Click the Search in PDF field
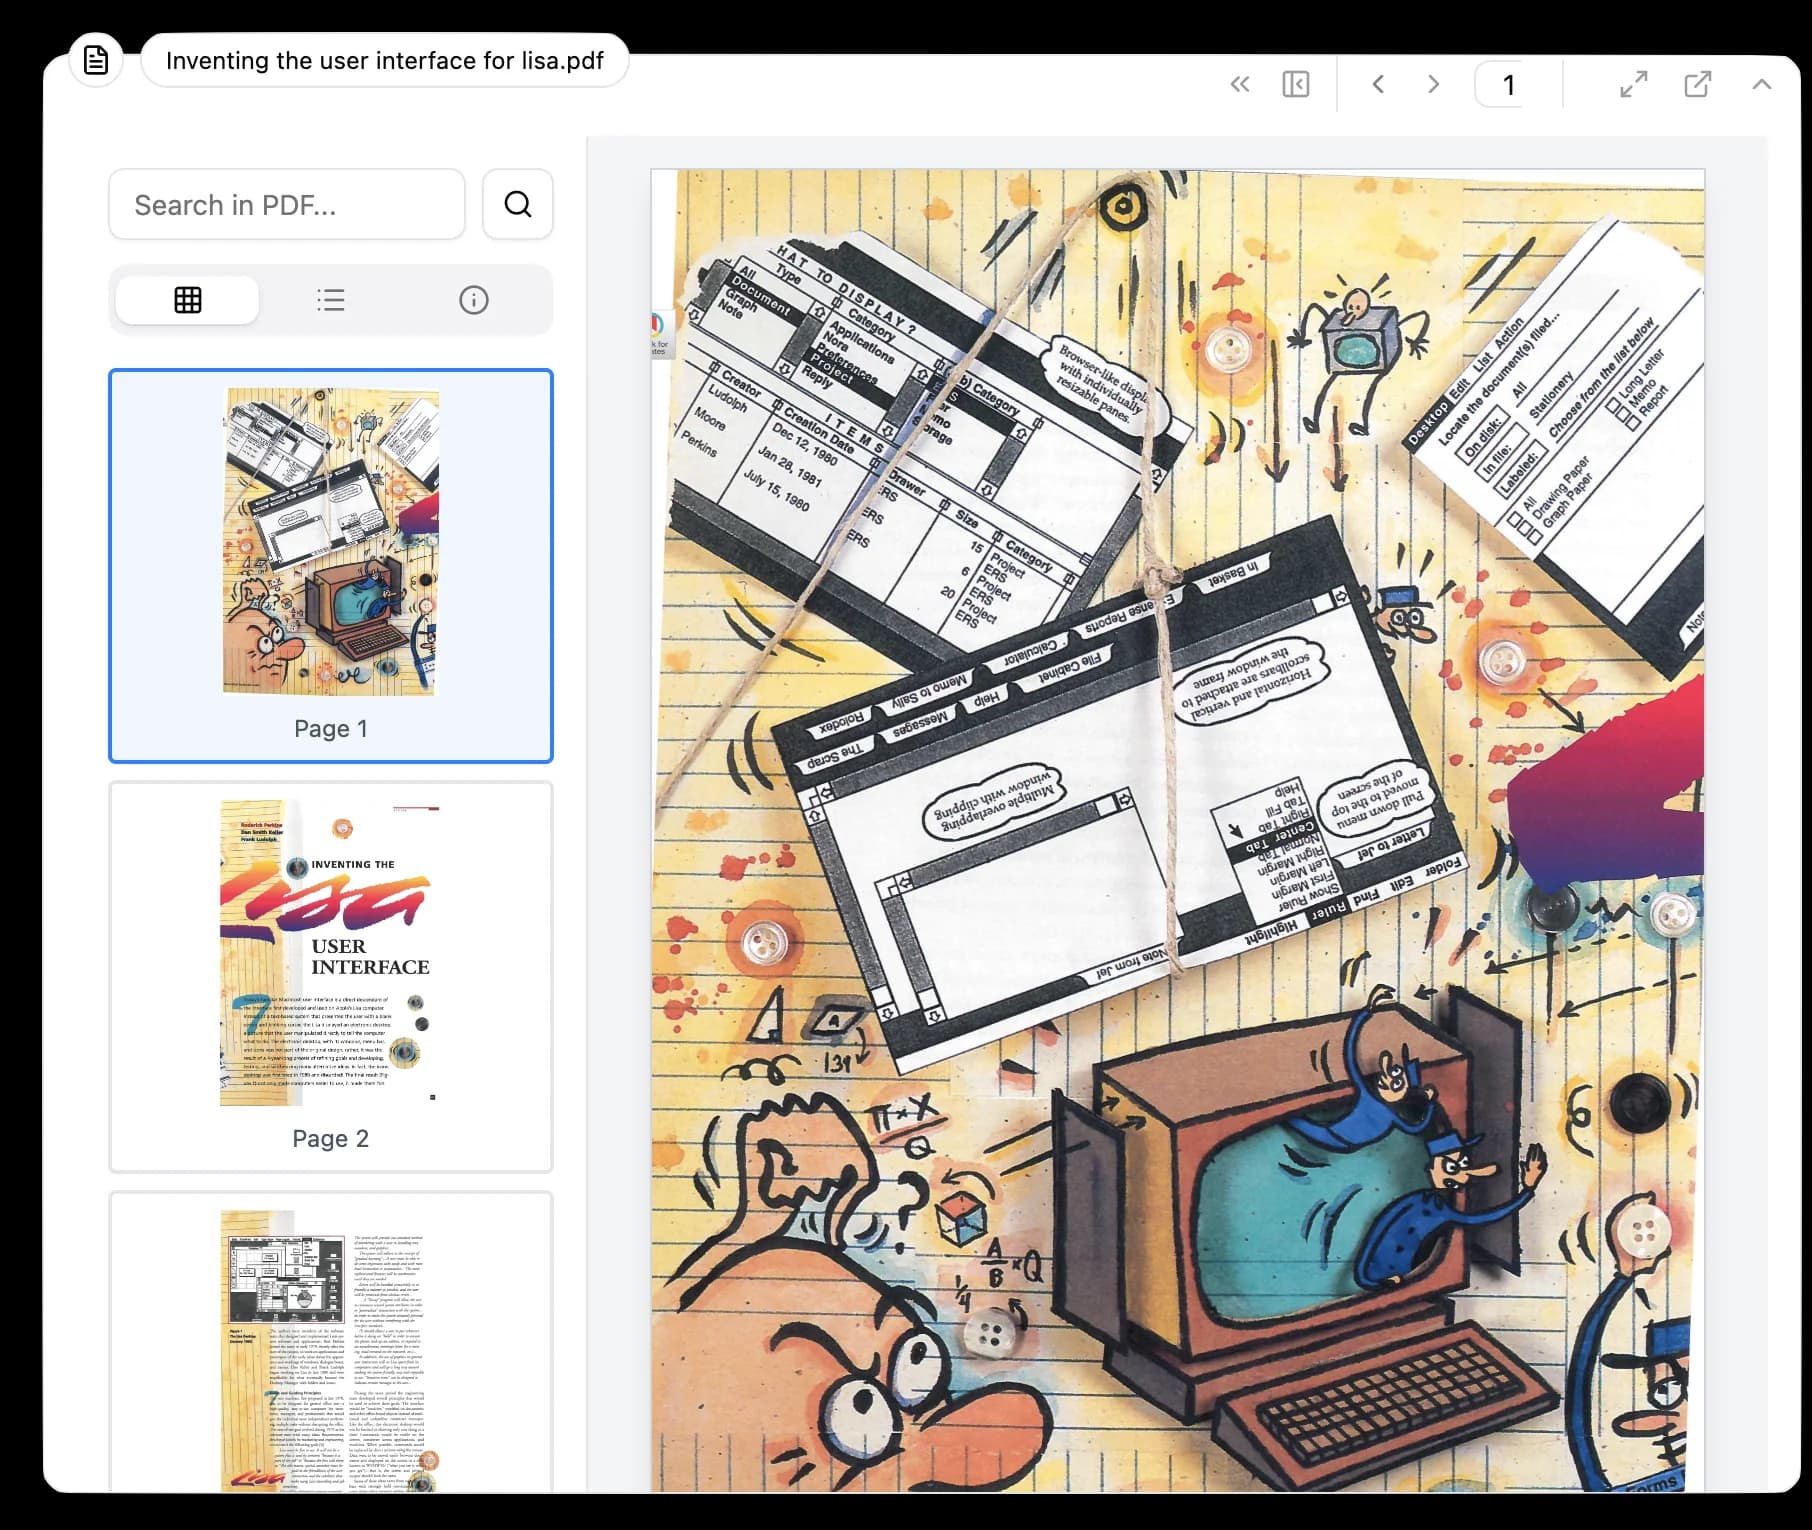Screen dimensions: 1812x1530 pos(287,204)
